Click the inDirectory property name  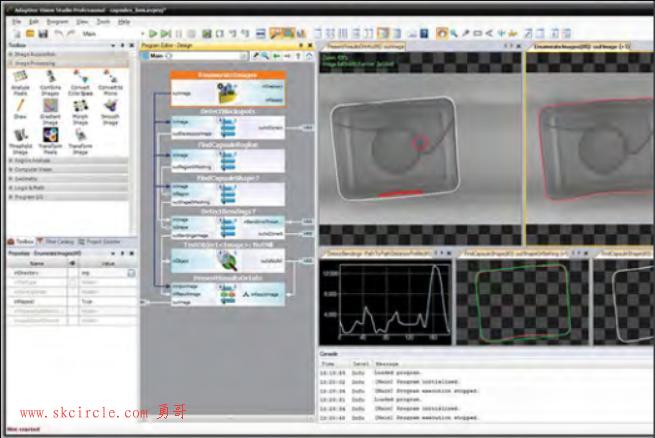point(26,273)
